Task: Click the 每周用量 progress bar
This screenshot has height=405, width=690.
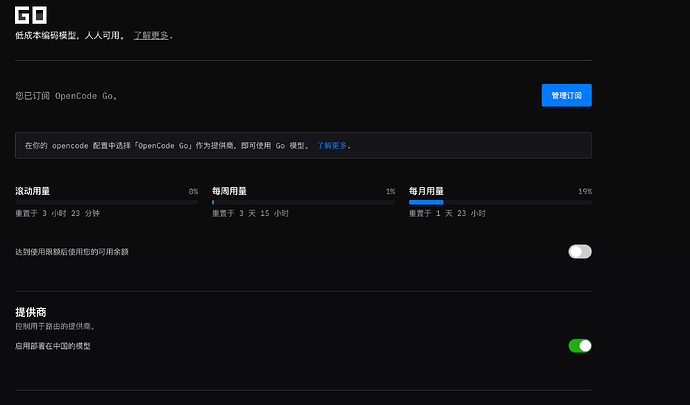Action: tap(303, 202)
